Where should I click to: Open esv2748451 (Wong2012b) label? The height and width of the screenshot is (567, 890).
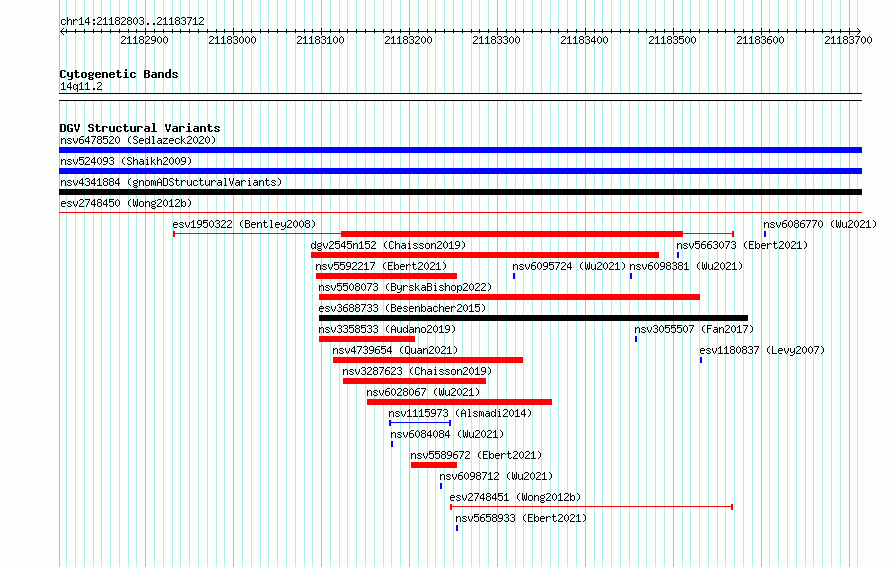click(515, 497)
